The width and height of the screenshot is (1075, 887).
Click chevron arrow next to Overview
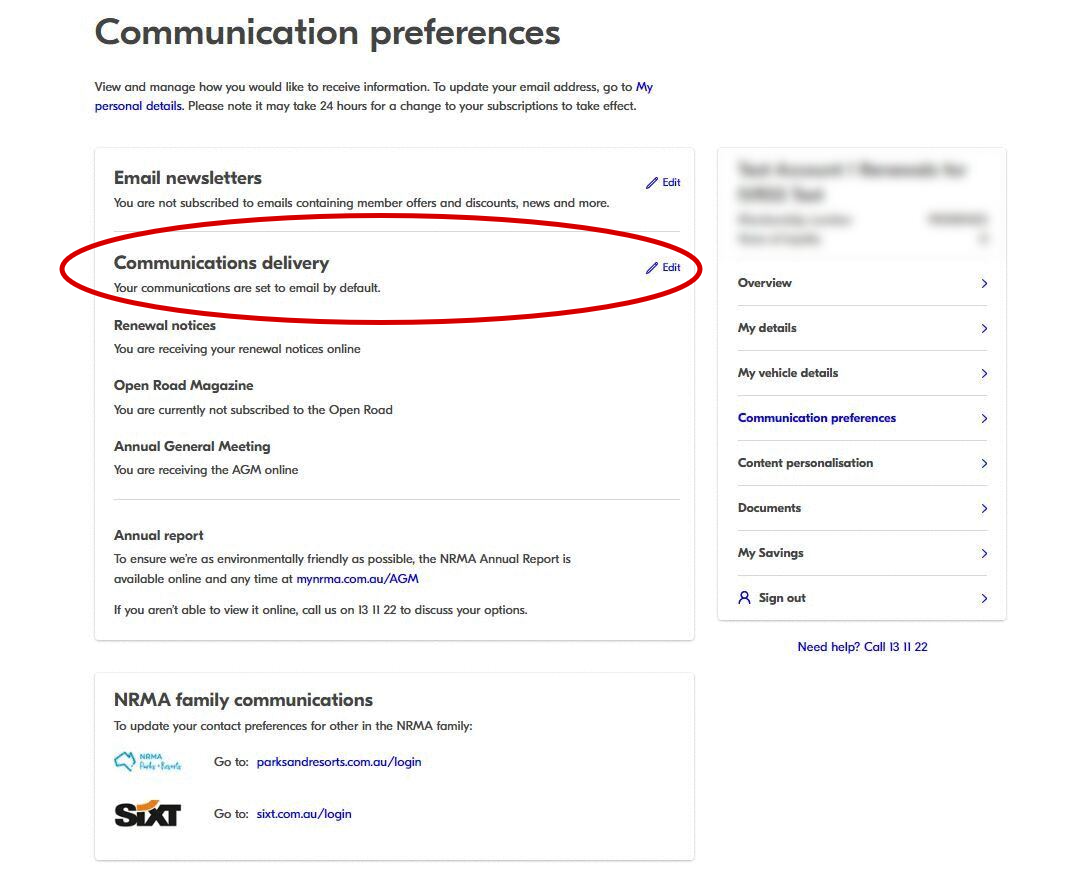[984, 284]
